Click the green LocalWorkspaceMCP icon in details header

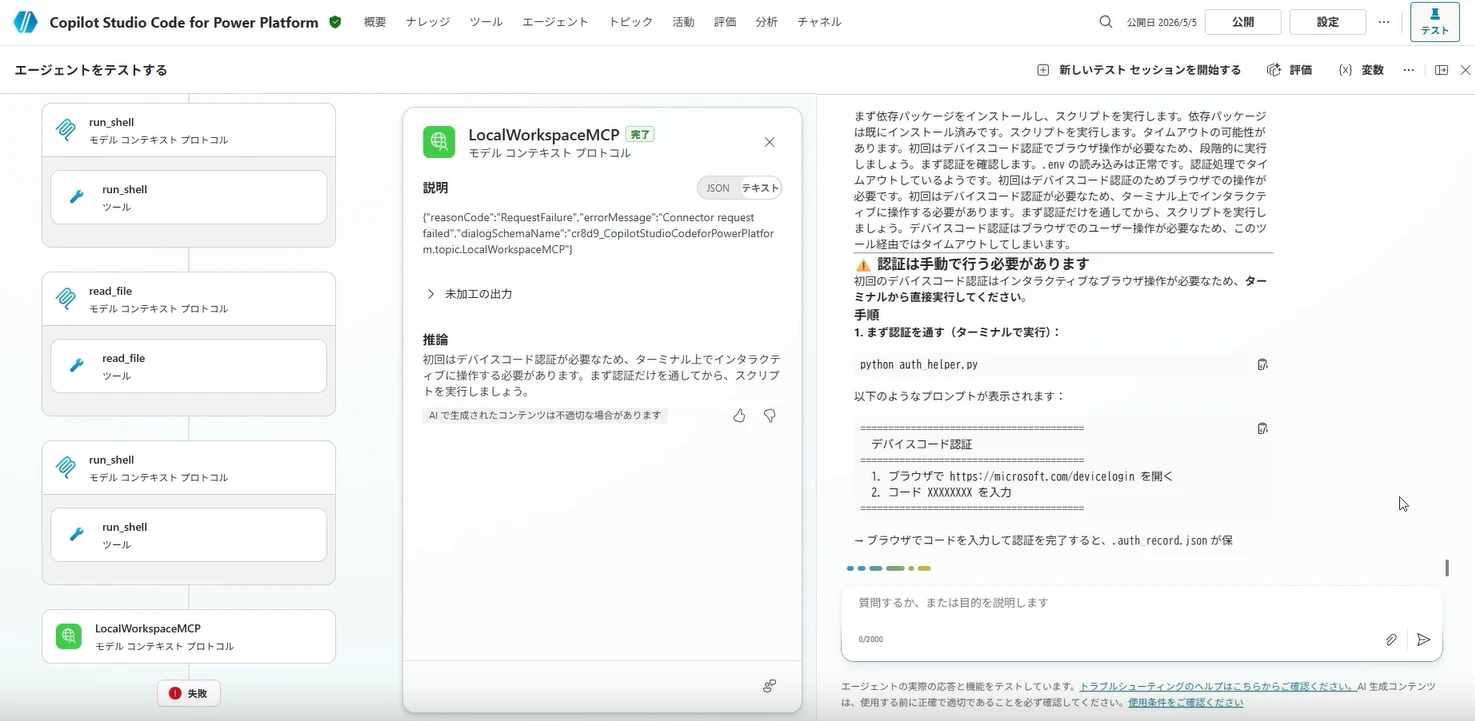tap(439, 142)
